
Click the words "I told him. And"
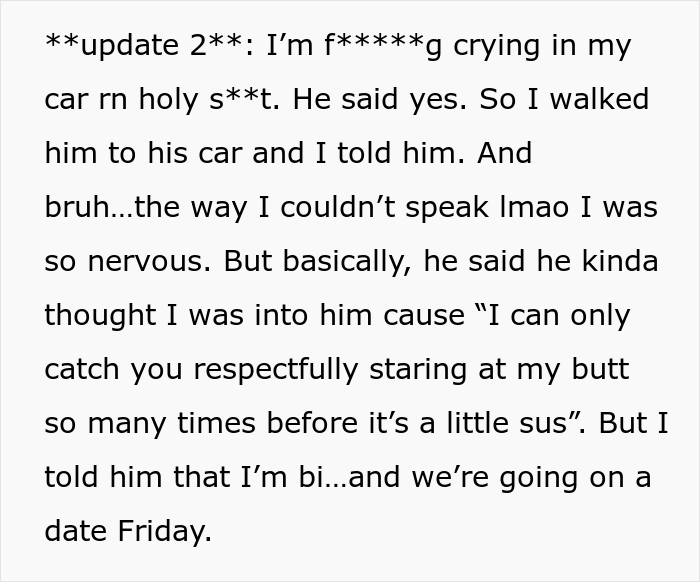pyautogui.click(x=424, y=153)
